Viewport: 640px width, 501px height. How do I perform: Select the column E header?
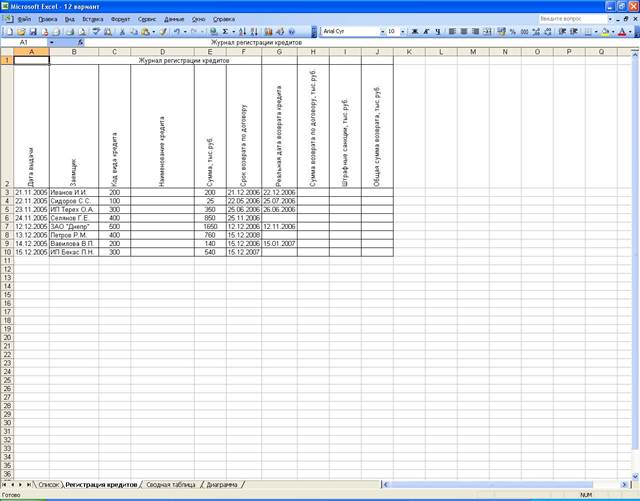(x=210, y=51)
